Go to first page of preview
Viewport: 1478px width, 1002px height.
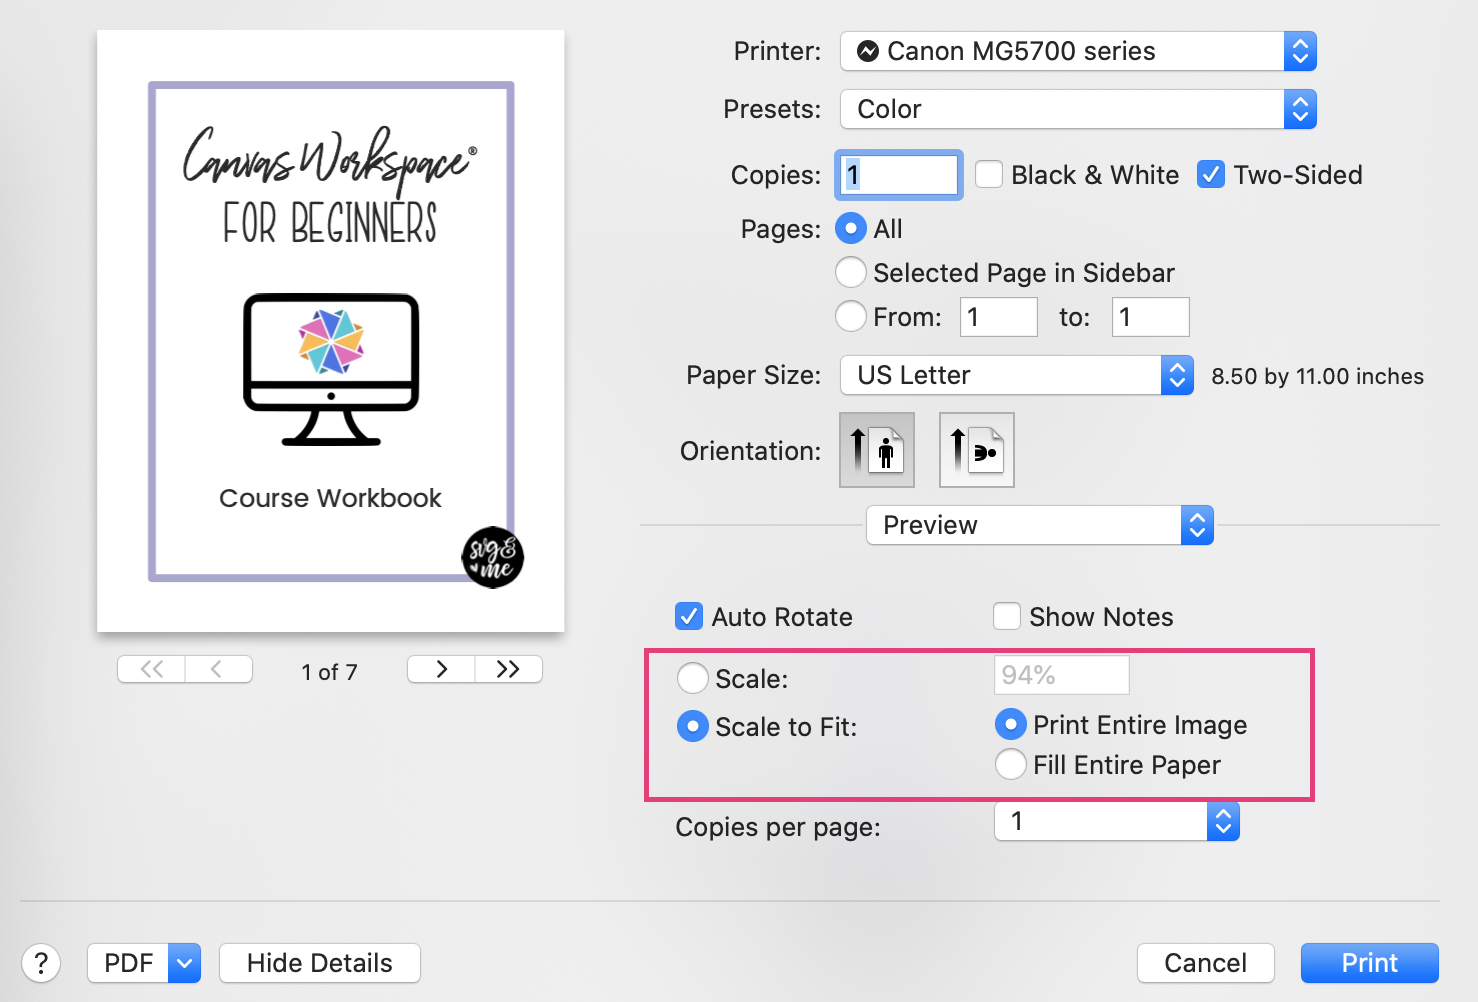151,669
